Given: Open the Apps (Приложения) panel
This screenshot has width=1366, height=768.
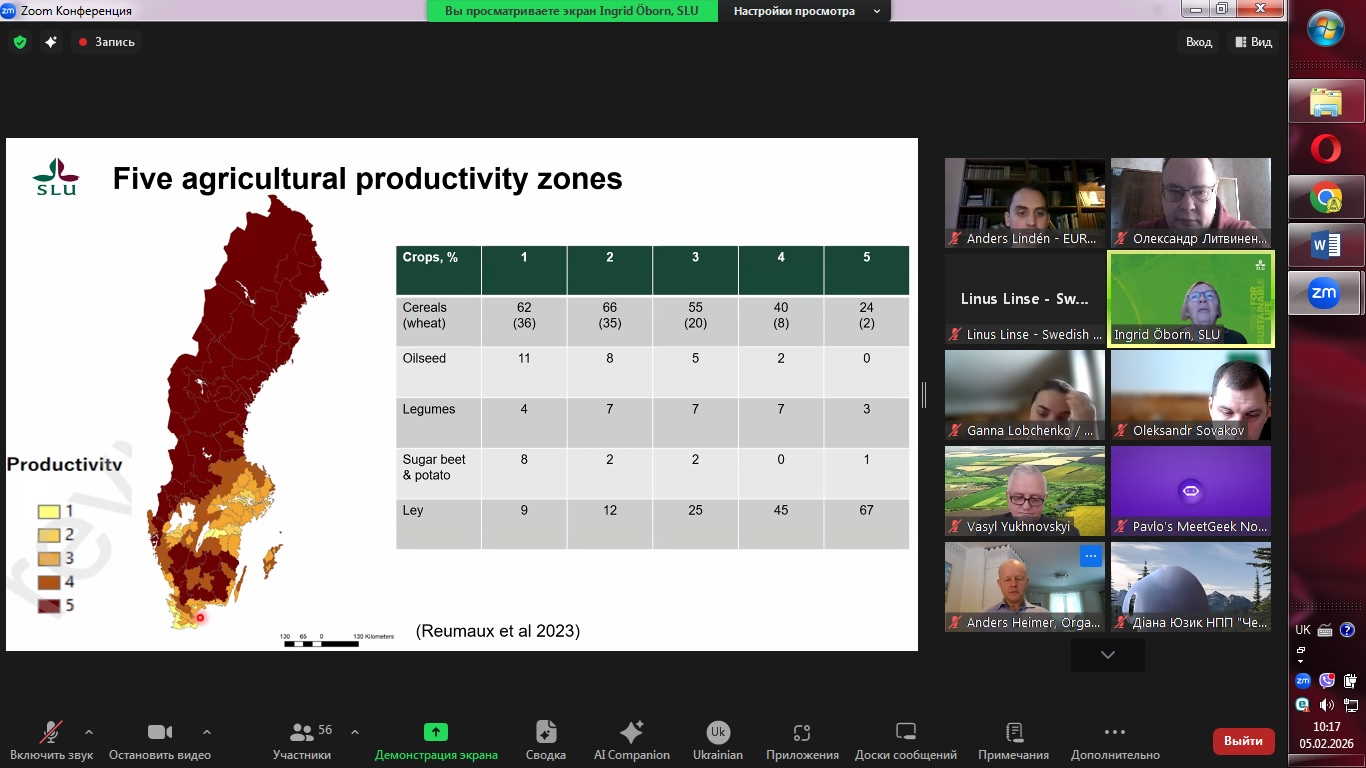Looking at the screenshot, I should [x=801, y=740].
